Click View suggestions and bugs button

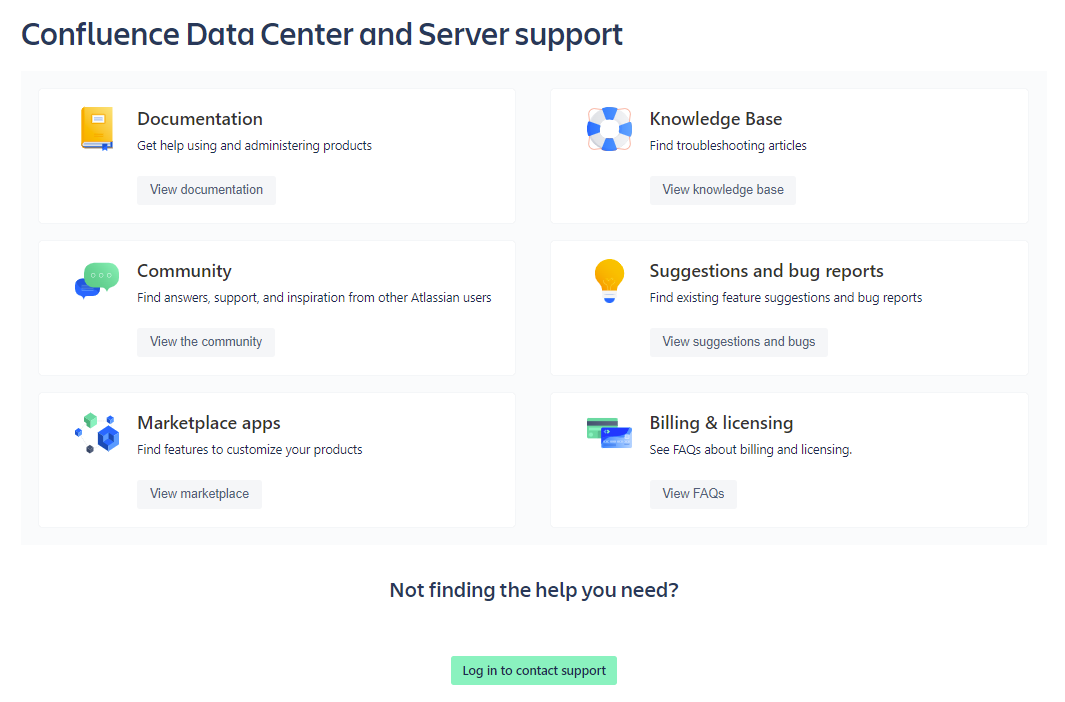(738, 342)
